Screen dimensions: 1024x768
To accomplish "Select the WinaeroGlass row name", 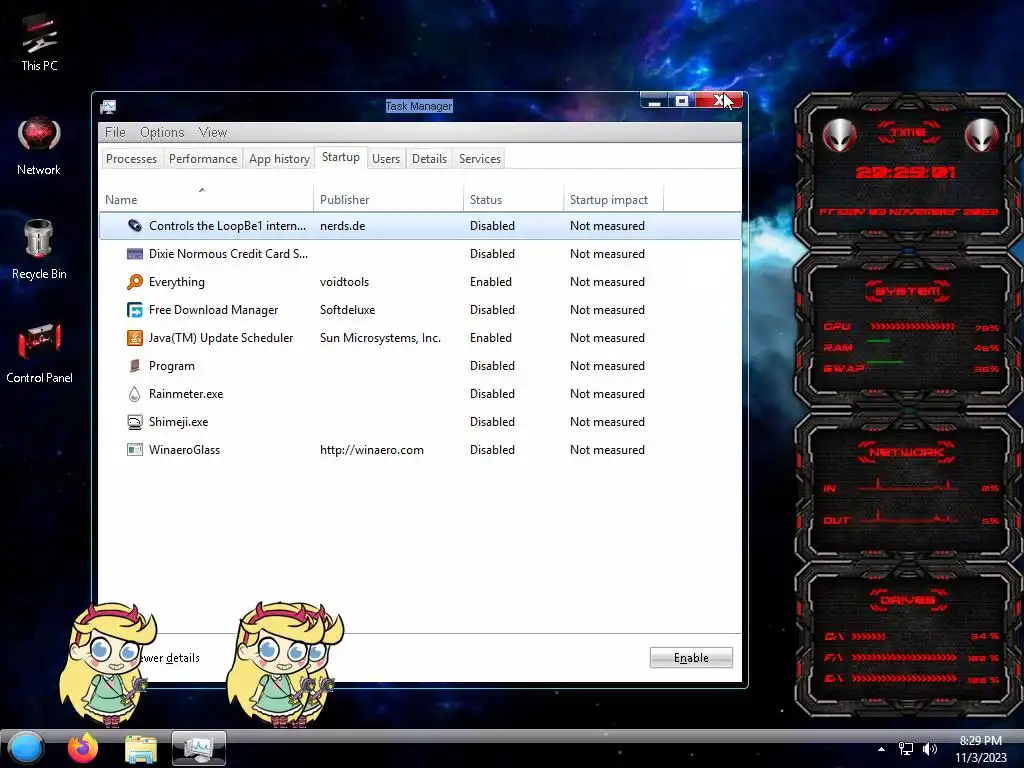I will (184, 450).
